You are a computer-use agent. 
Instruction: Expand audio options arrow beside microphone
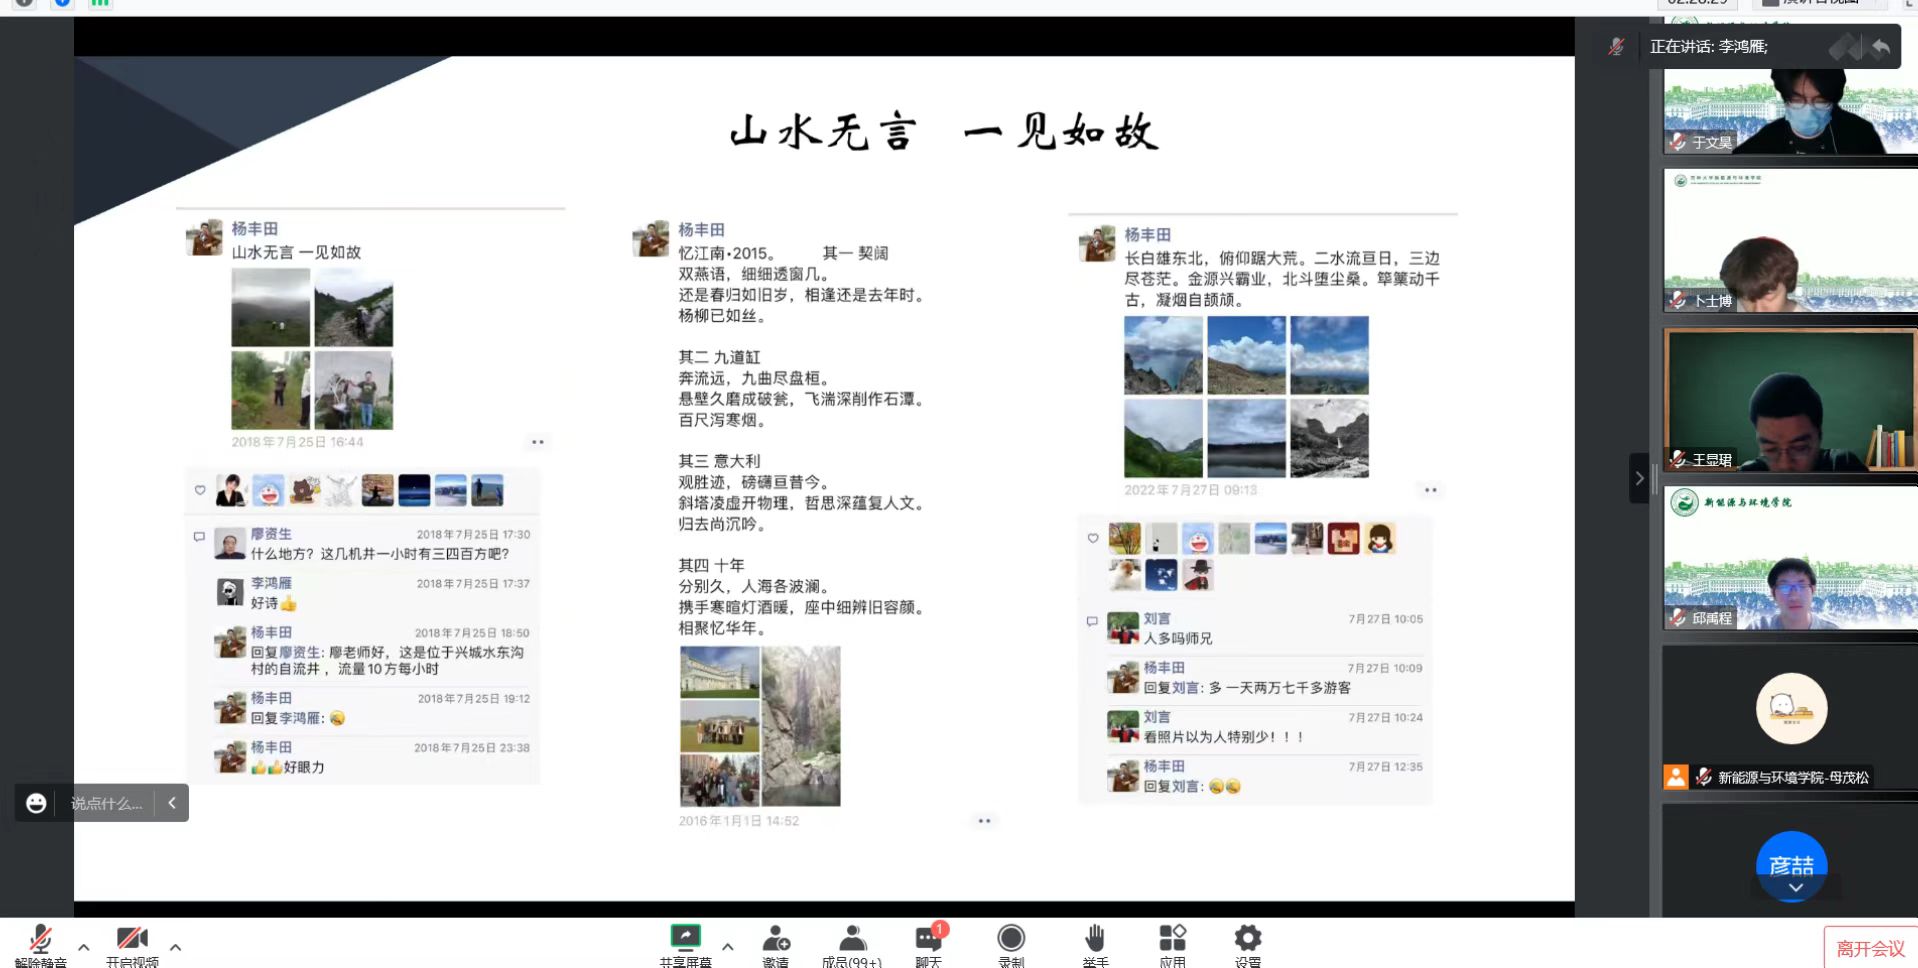(x=84, y=946)
